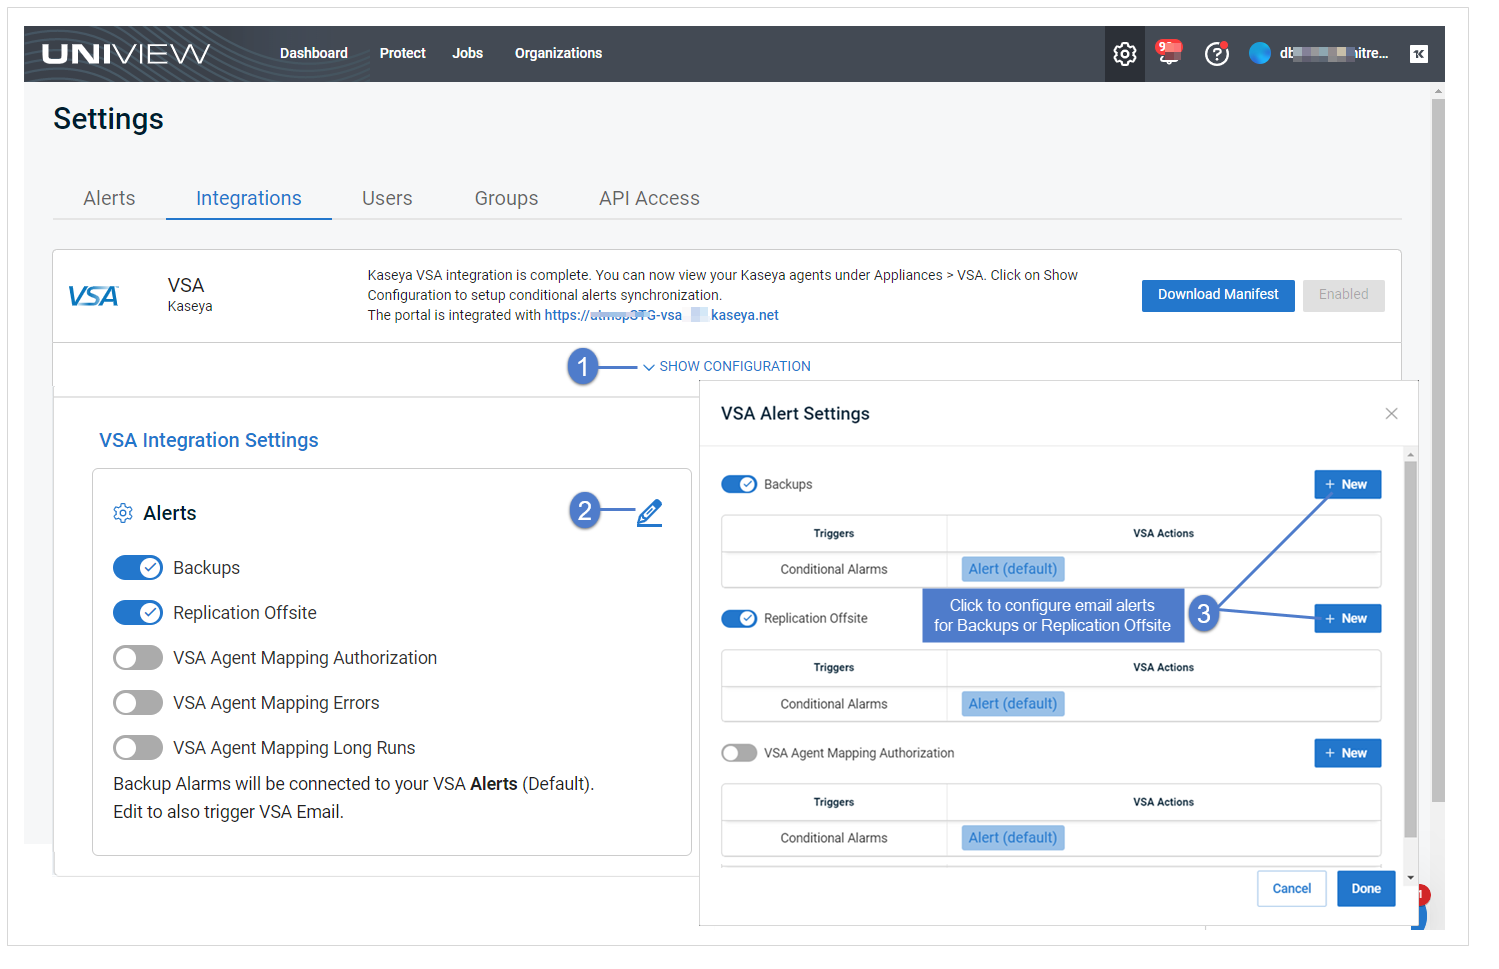Viewport: 1499px width, 969px height.
Task: Toggle Replication Offsite in VSA Alert Settings dialog
Action: [x=739, y=618]
